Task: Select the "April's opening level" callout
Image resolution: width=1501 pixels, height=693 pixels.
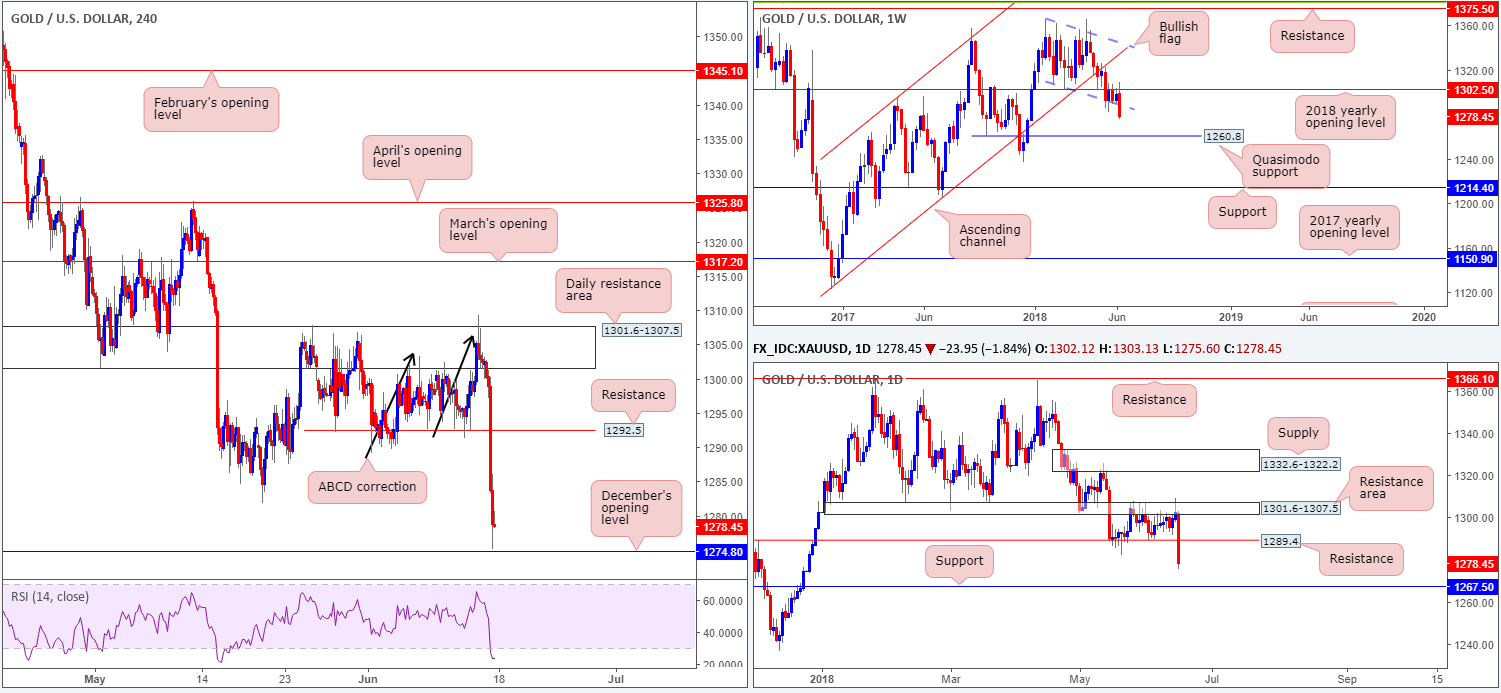Action: 416,159
